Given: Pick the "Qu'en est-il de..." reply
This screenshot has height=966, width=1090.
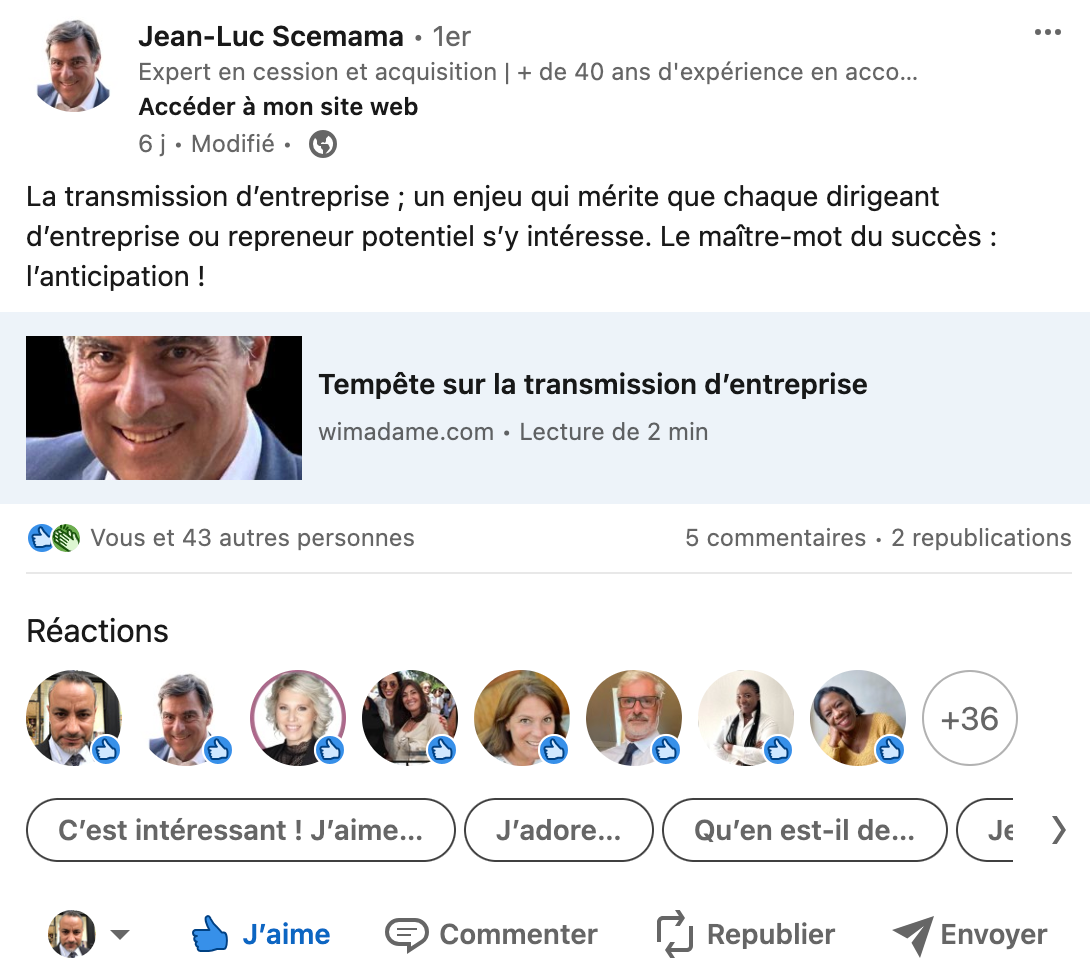Looking at the screenshot, I should (x=804, y=830).
